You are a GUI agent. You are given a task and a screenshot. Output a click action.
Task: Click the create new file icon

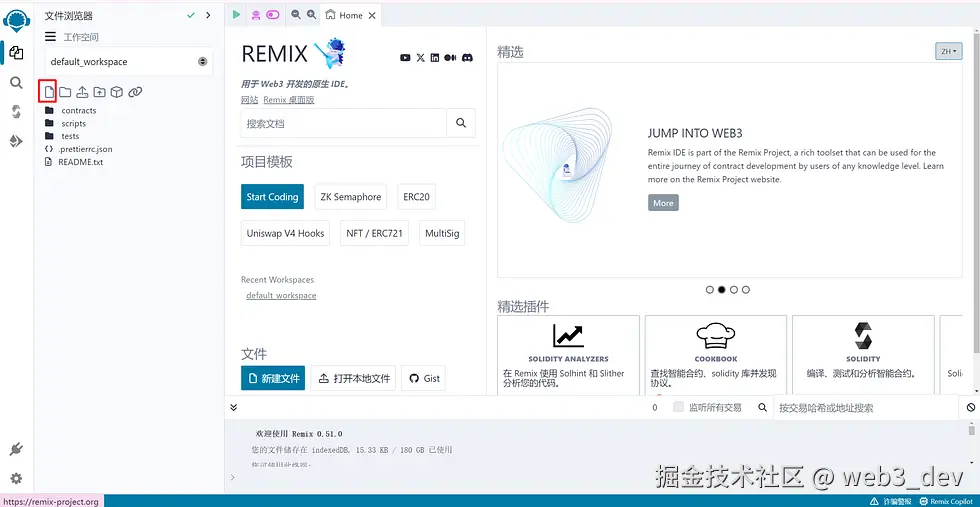point(48,92)
